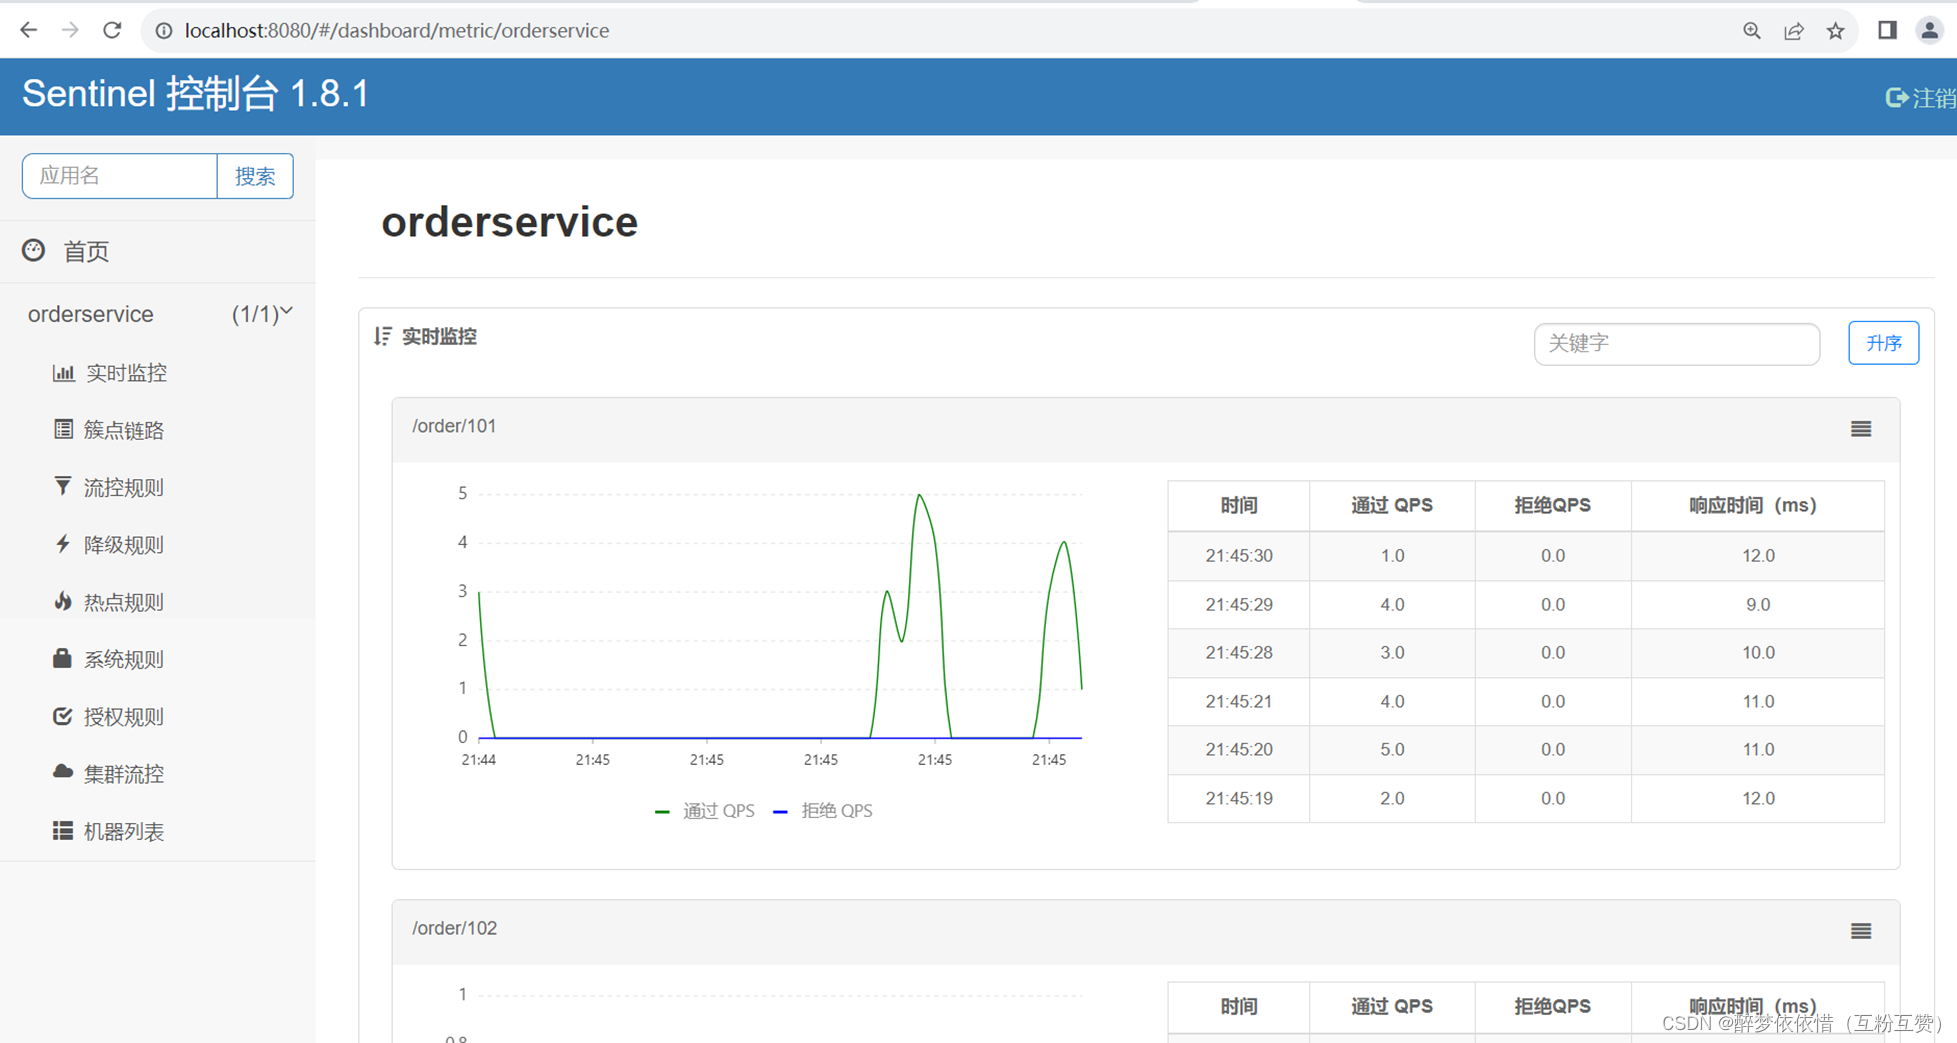Image resolution: width=1957 pixels, height=1043 pixels.
Task: Click the 9.0 response time value
Action: click(x=1758, y=605)
